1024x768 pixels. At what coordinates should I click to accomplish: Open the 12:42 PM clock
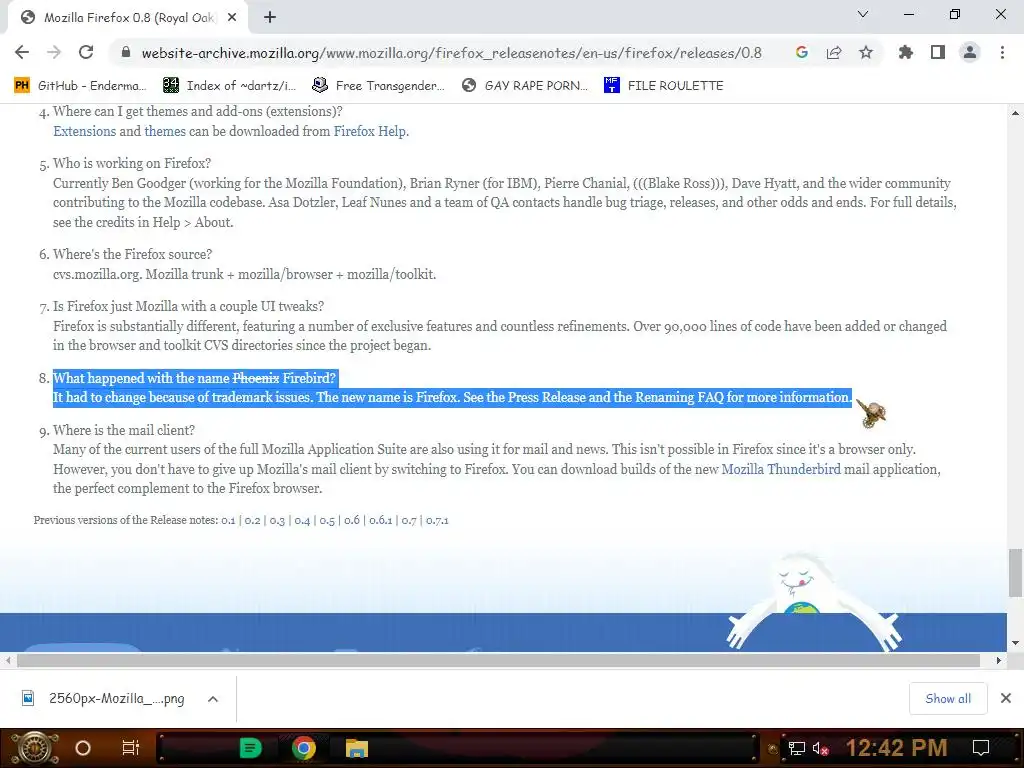coord(896,748)
